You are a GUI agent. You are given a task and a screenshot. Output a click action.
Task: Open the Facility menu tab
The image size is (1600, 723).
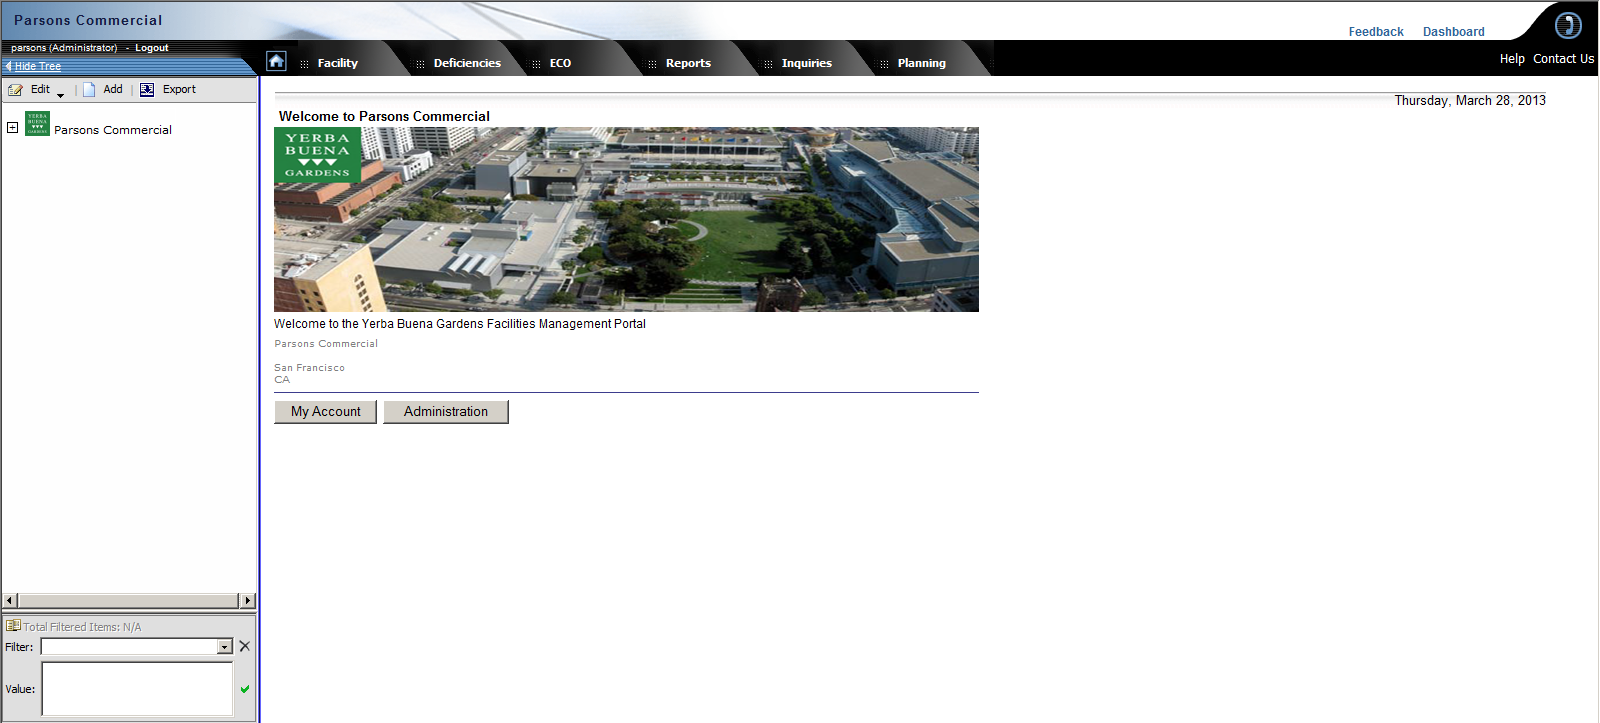pos(337,63)
